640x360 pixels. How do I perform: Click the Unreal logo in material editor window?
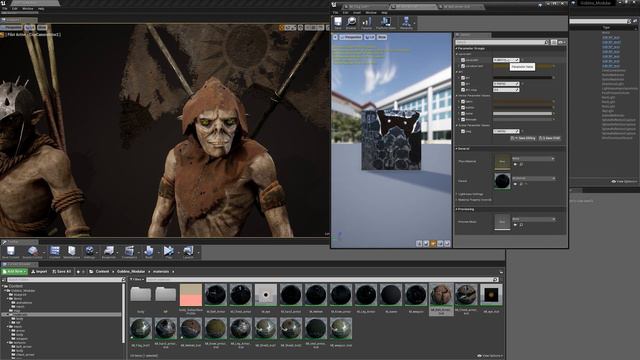tap(334, 5)
